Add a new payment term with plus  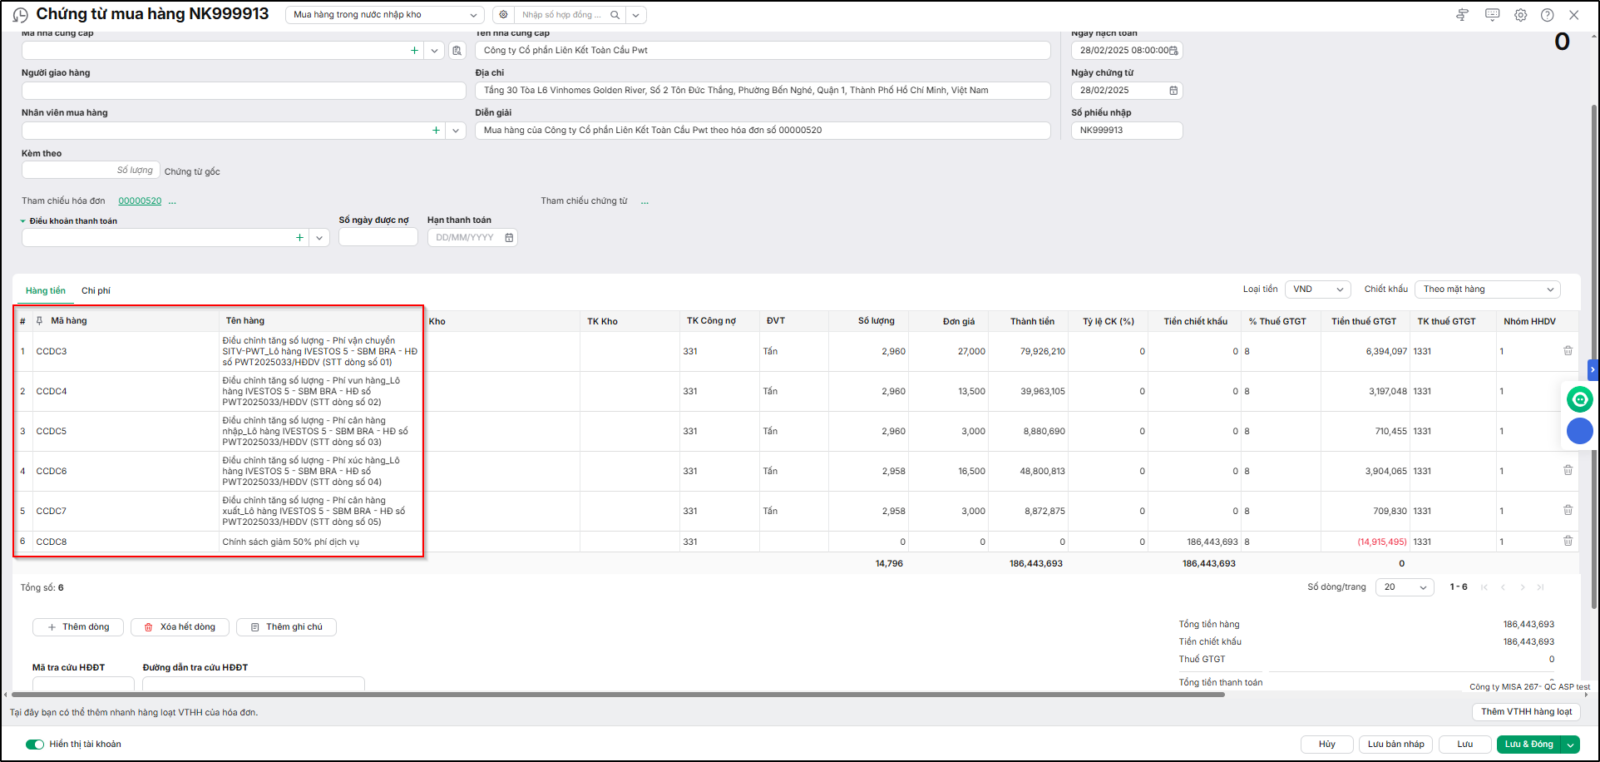pos(299,238)
